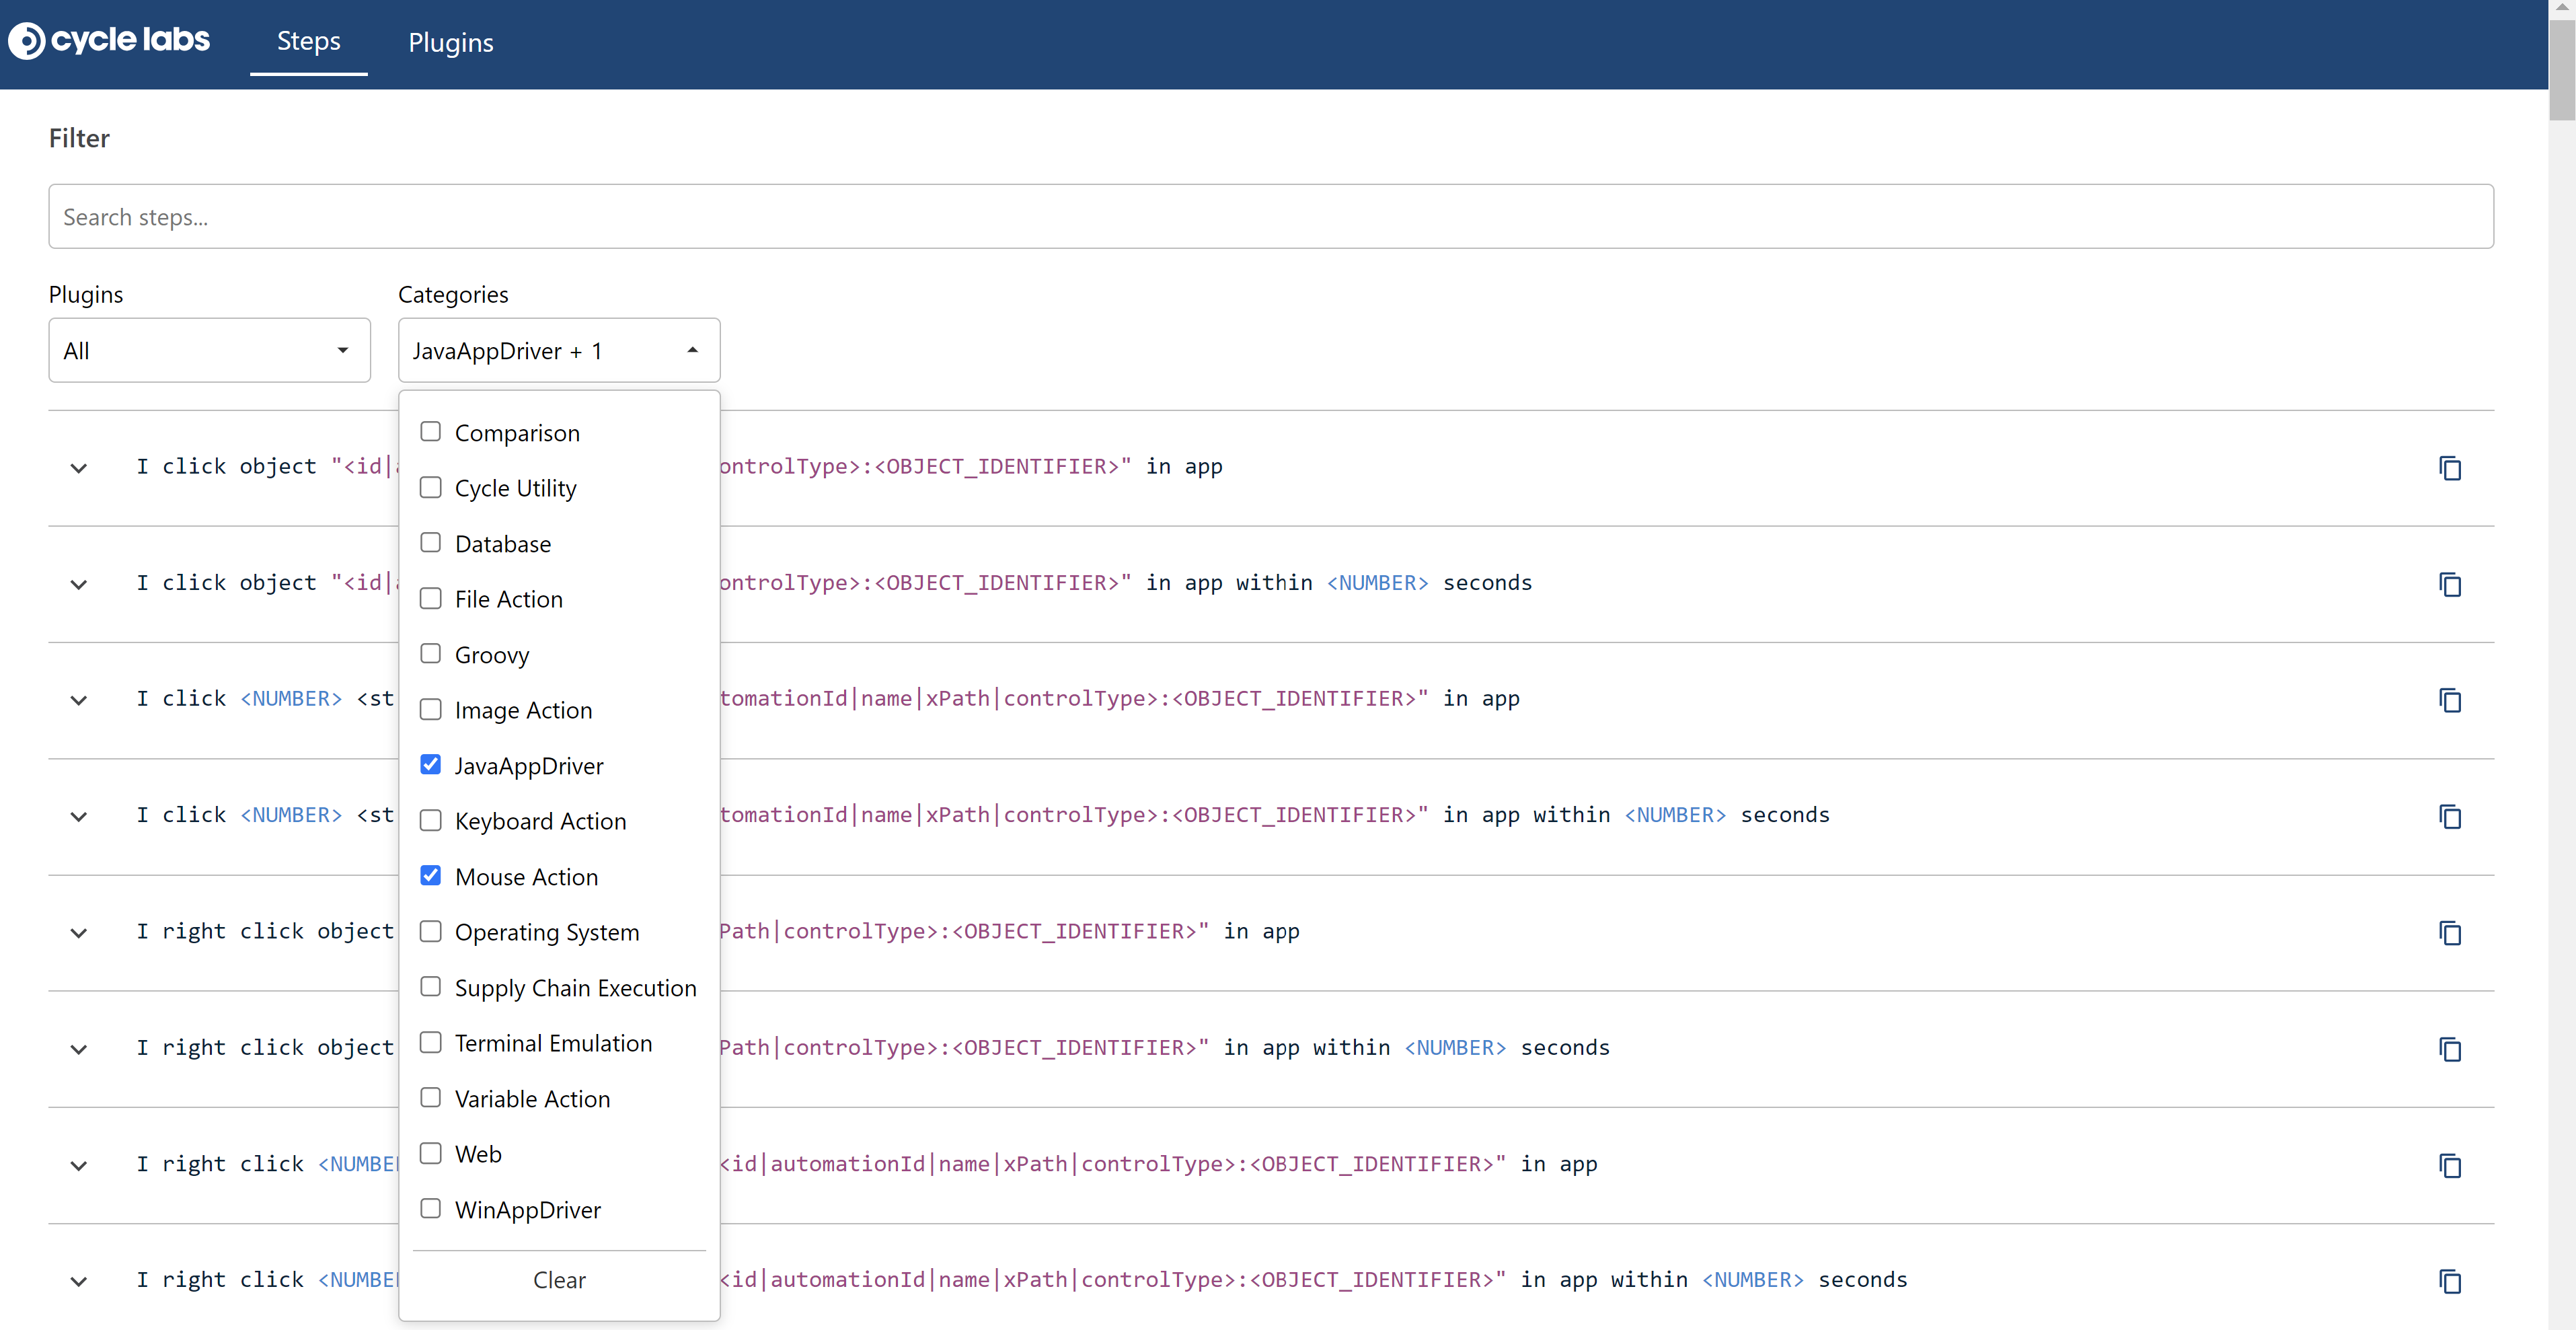
Task: Copy the first 'I right click object' step
Action: point(2449,932)
